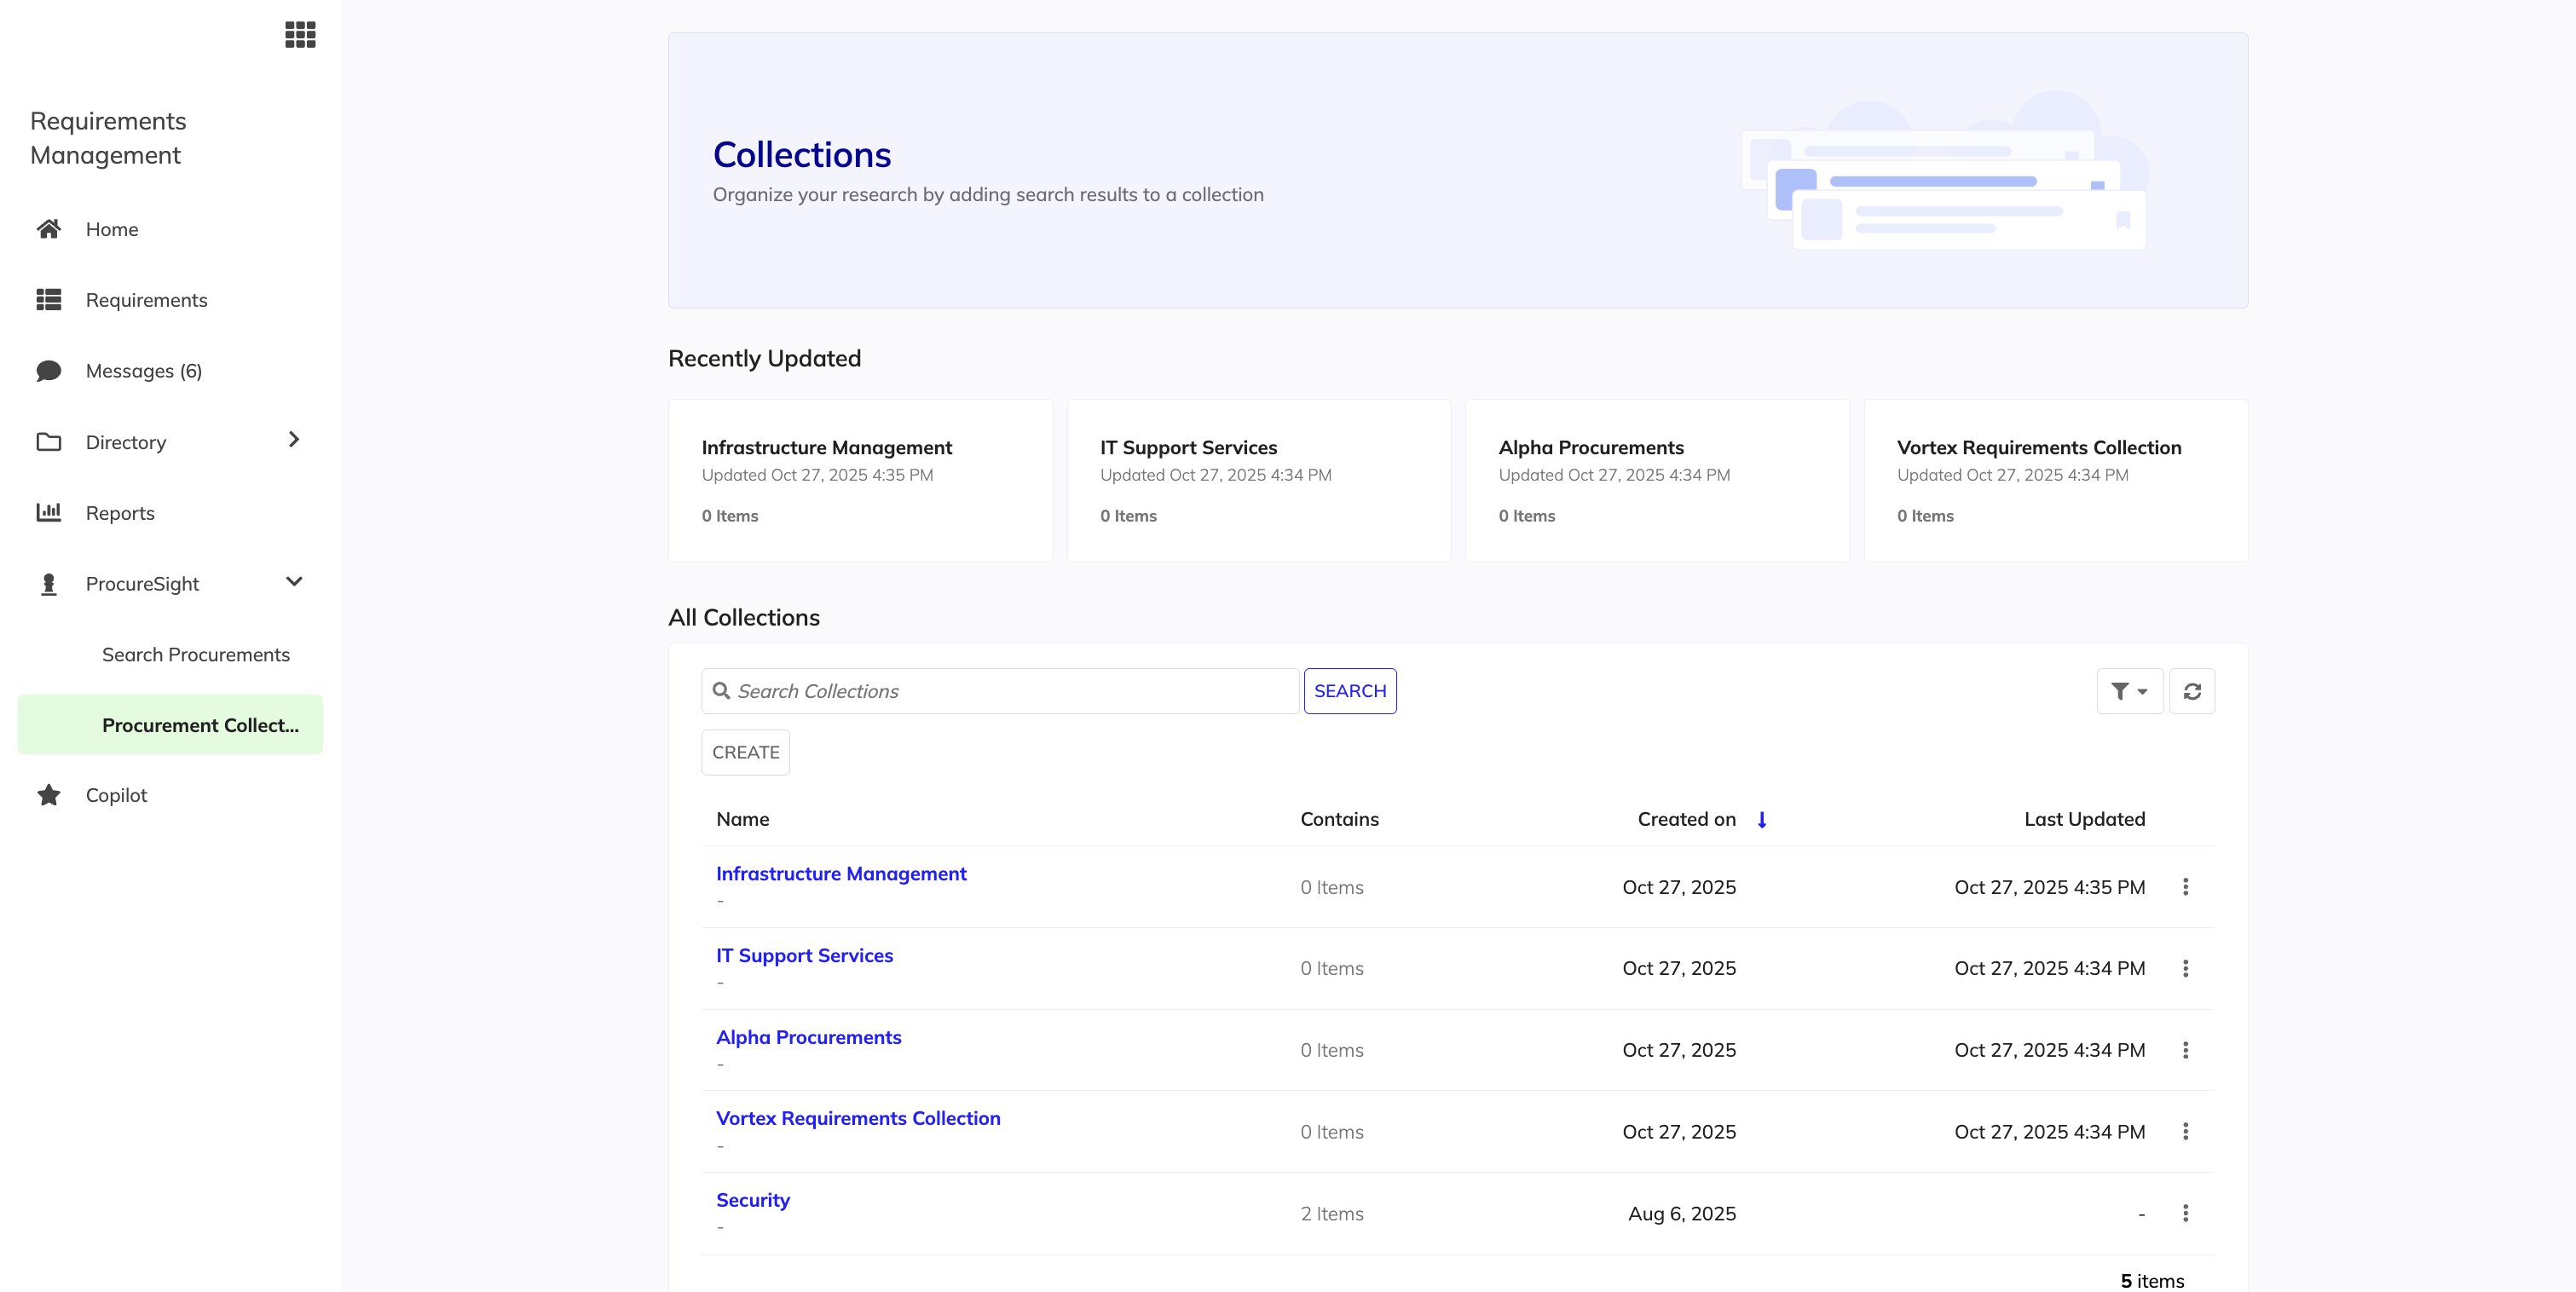Click the Requirements list icon
This screenshot has width=2576, height=1292.
tap(48, 300)
